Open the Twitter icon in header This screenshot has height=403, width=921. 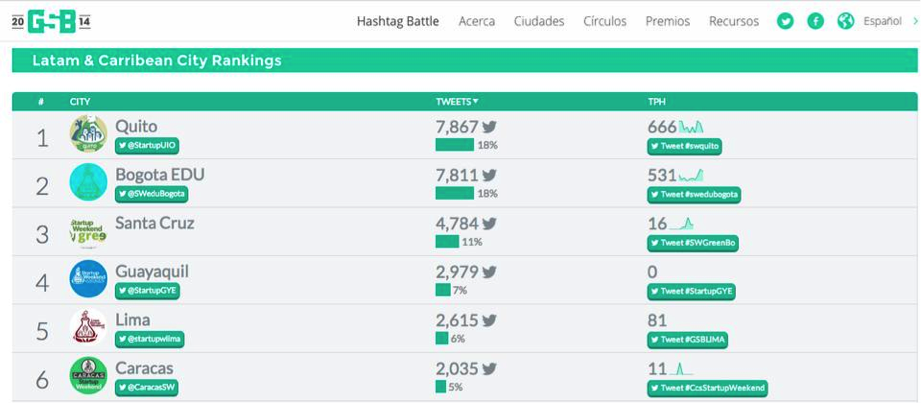(x=785, y=21)
